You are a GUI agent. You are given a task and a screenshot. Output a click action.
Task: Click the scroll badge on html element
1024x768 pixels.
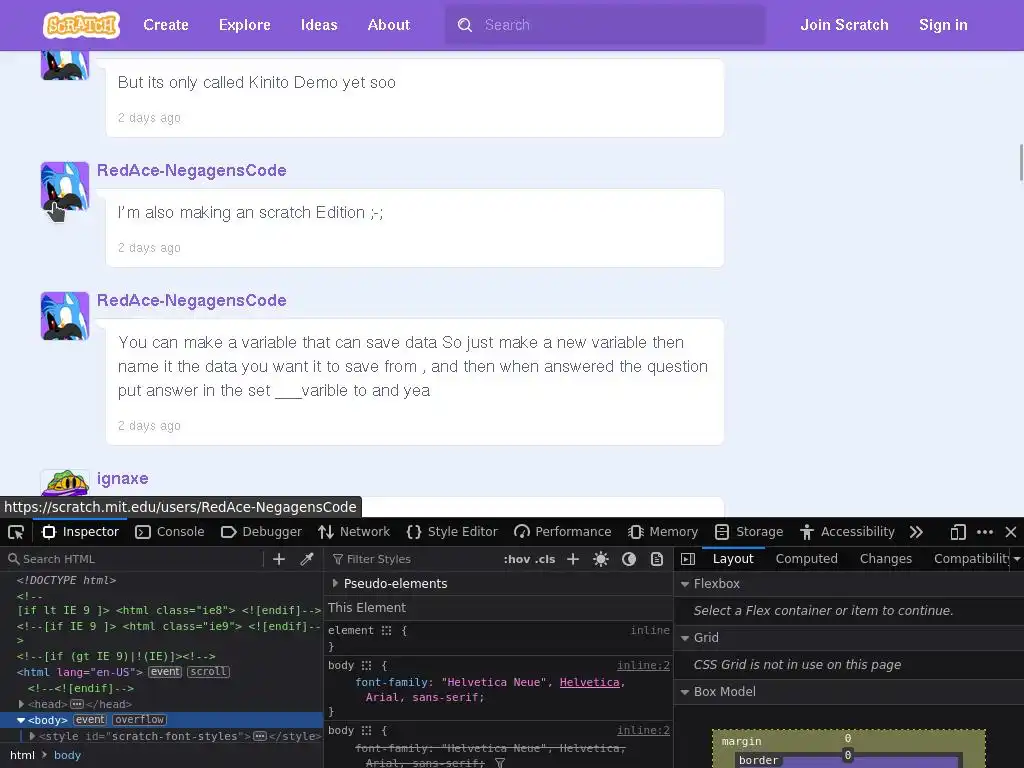coord(208,672)
